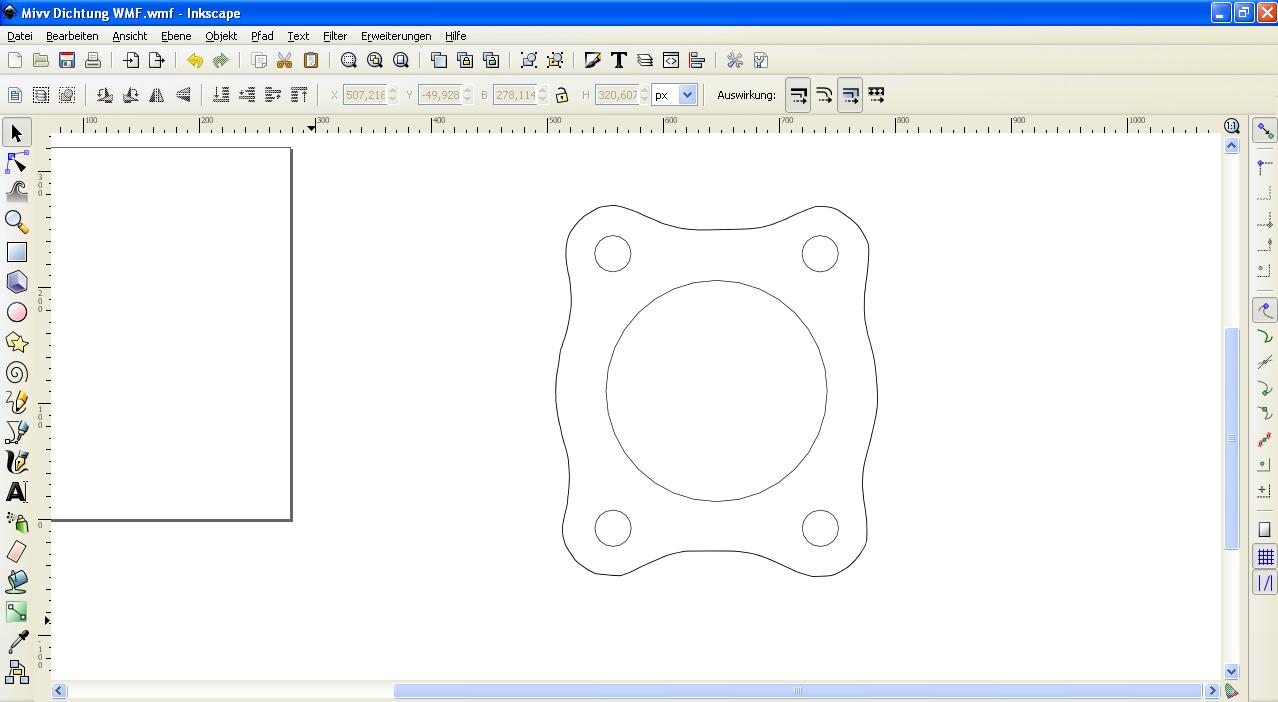Toggle grid snapping in snap bar
1278x702 pixels.
coord(1265,557)
